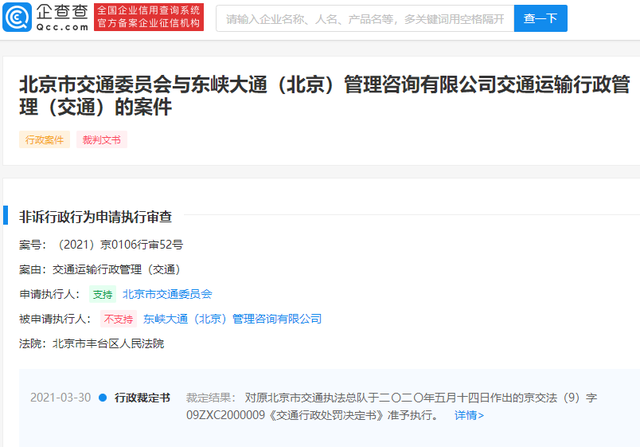Click the 全国企业信用查询系统 blue banner badge
Image resolution: width=640 pixels, height=447 pixels.
[x=148, y=11]
